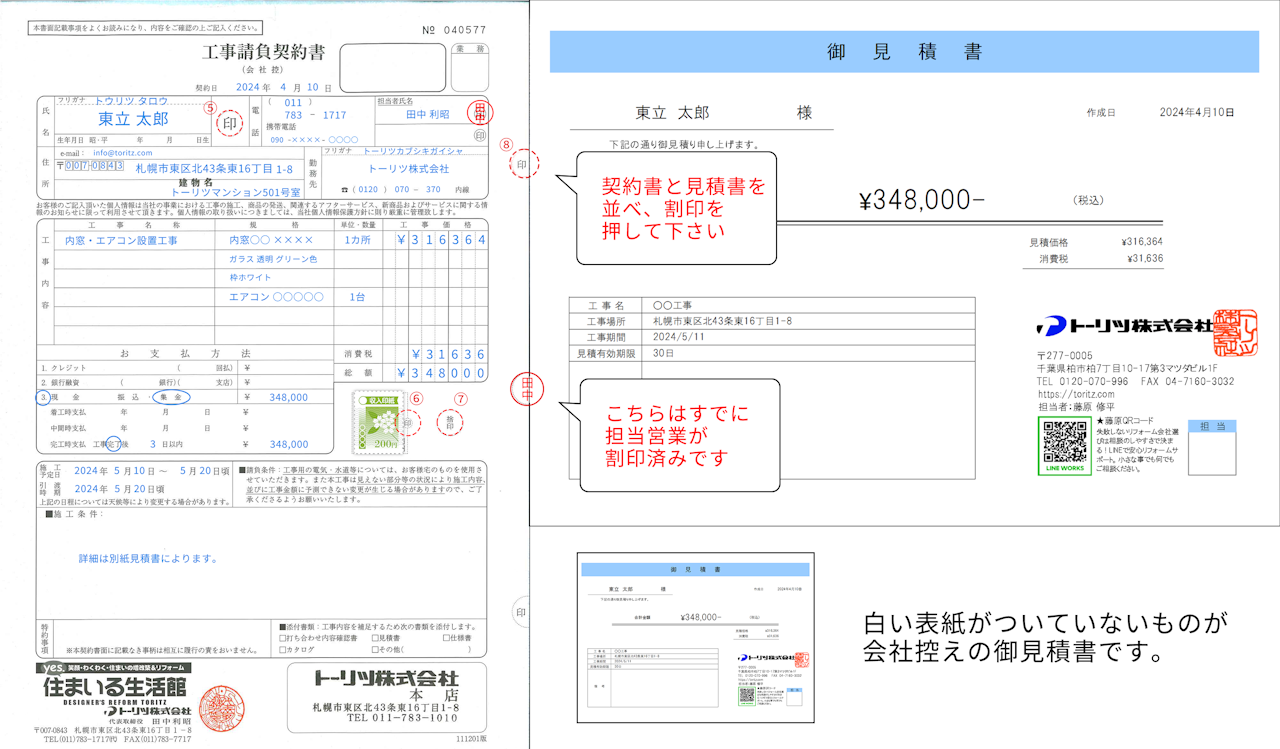Open the info@toritz.com email address
This screenshot has width=1280, height=749.
123,152
